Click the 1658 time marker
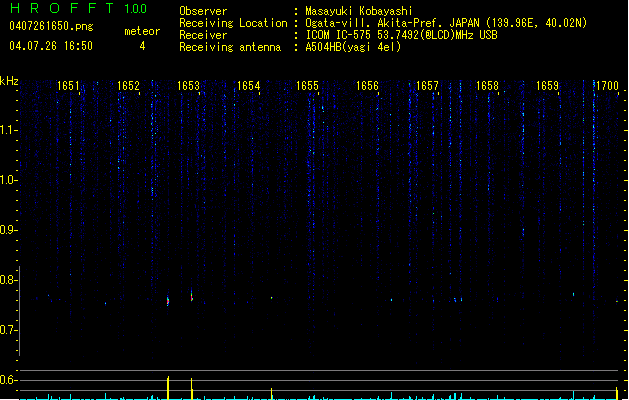 point(487,86)
